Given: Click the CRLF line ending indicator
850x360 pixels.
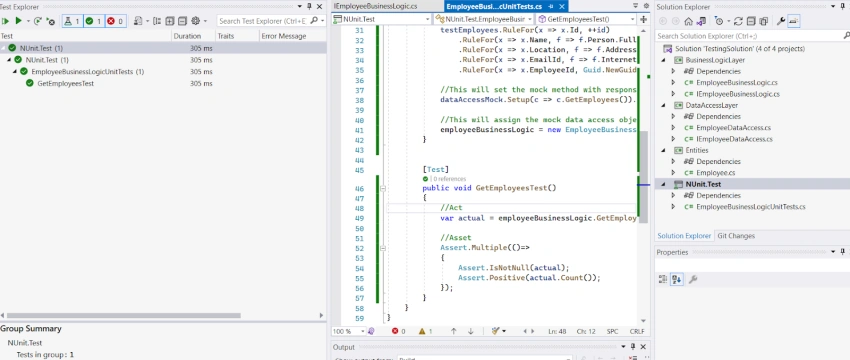Looking at the screenshot, I should click(637, 331).
